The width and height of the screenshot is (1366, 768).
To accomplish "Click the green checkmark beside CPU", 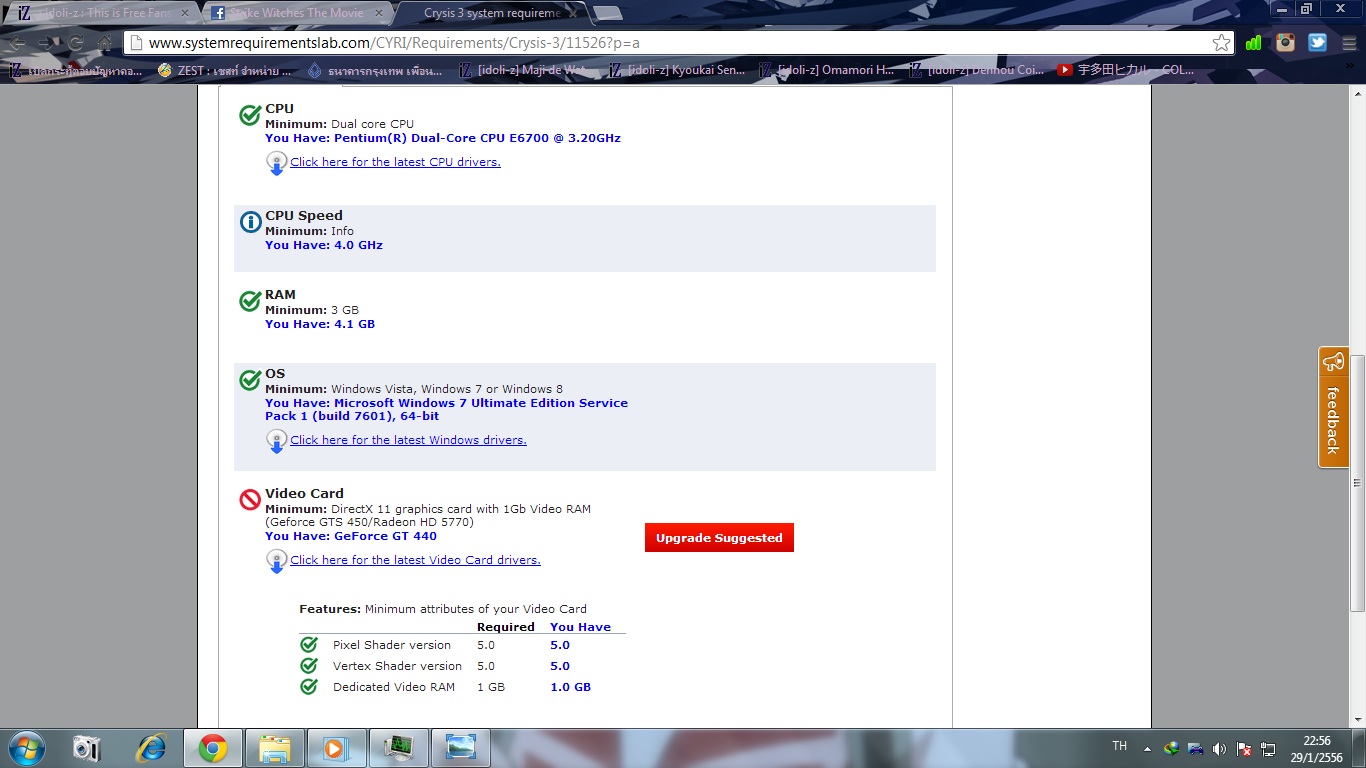I will 250,115.
